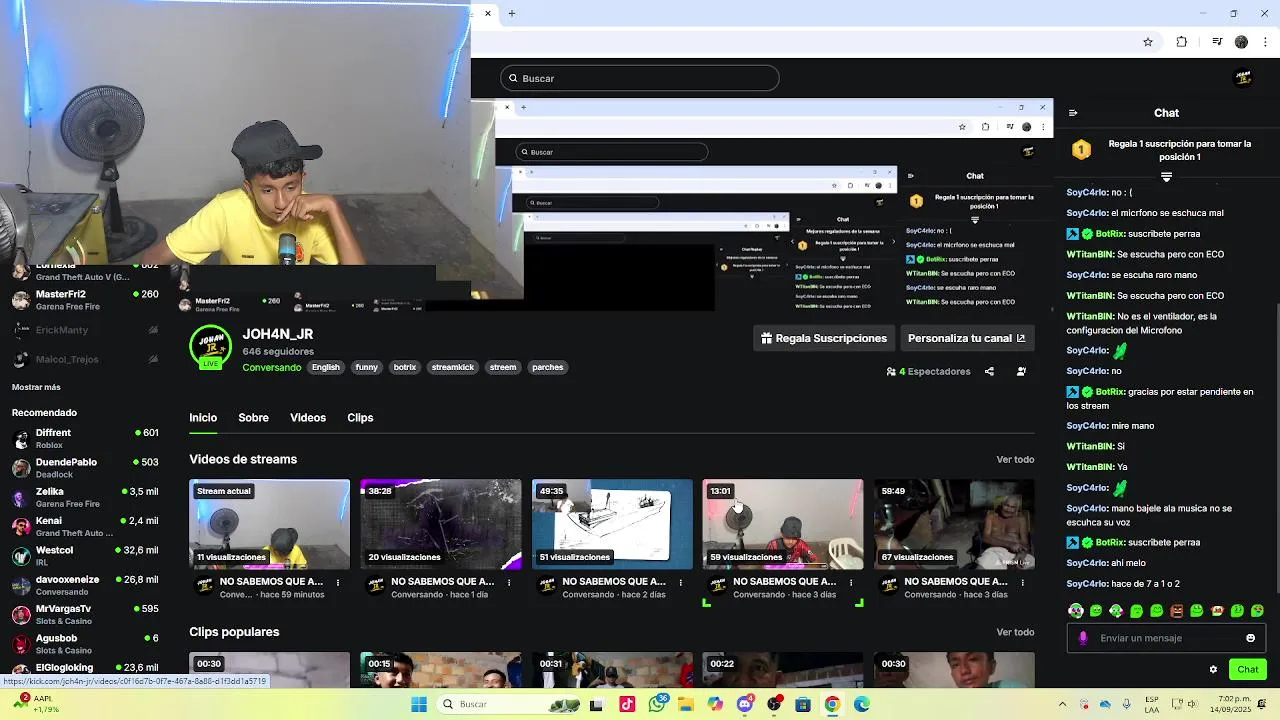Screen dimensions: 1280x720
Task: Open the 49:35 stream video thumbnail
Action: coord(612,524)
